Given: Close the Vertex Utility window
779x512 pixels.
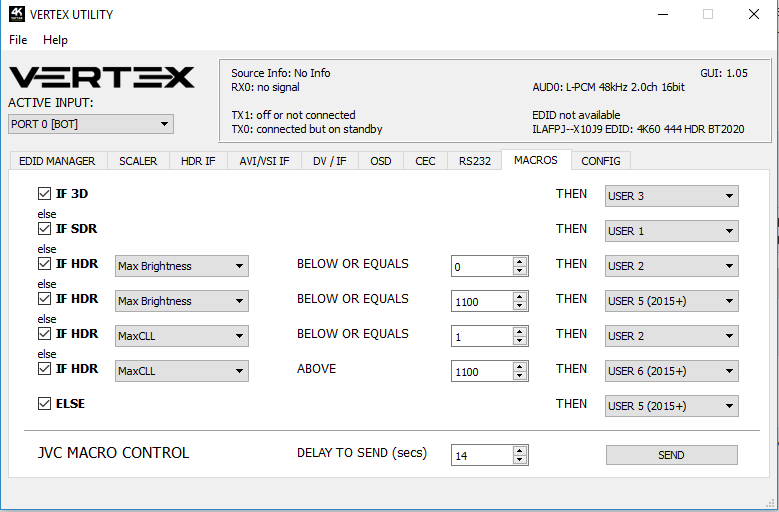Looking at the screenshot, I should pyautogui.click(x=754, y=14).
